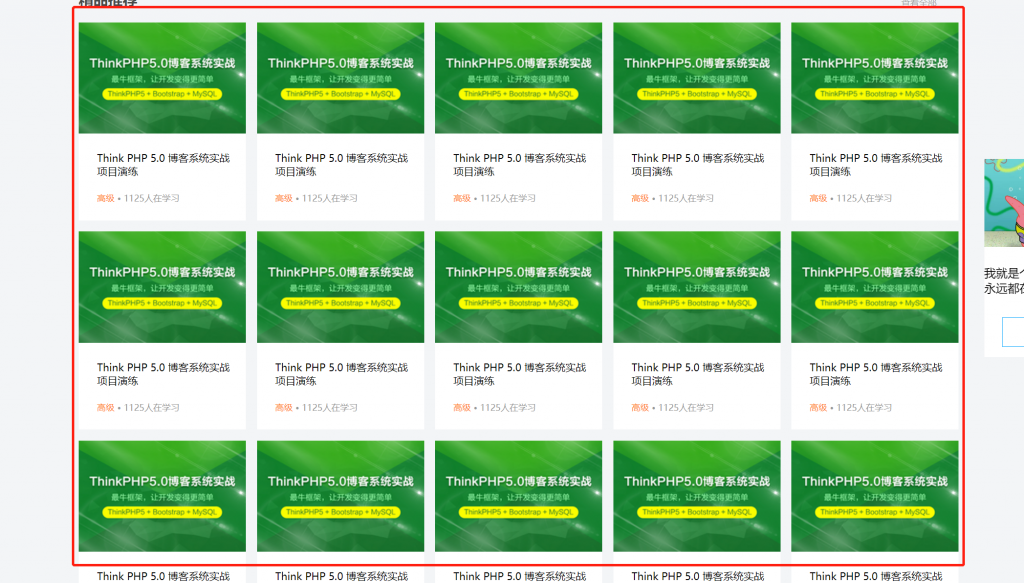
Task: Click the outlined button in the sidebar card
Action: click(x=1013, y=332)
